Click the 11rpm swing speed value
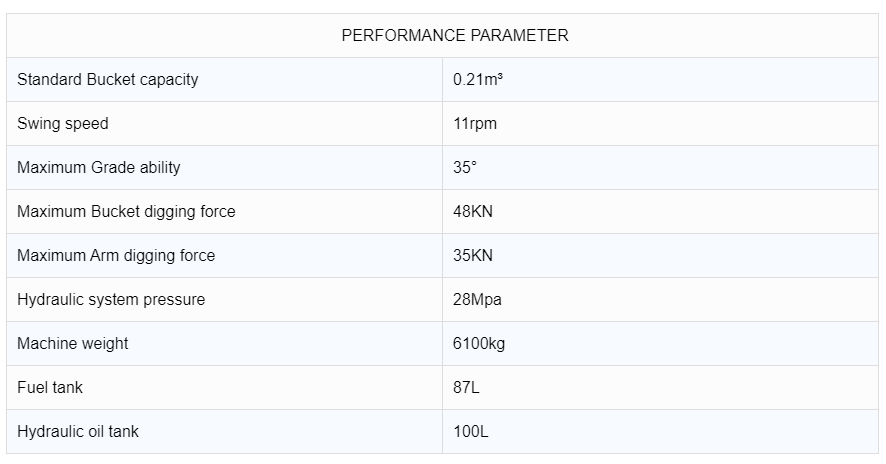The width and height of the screenshot is (886, 464). click(475, 123)
